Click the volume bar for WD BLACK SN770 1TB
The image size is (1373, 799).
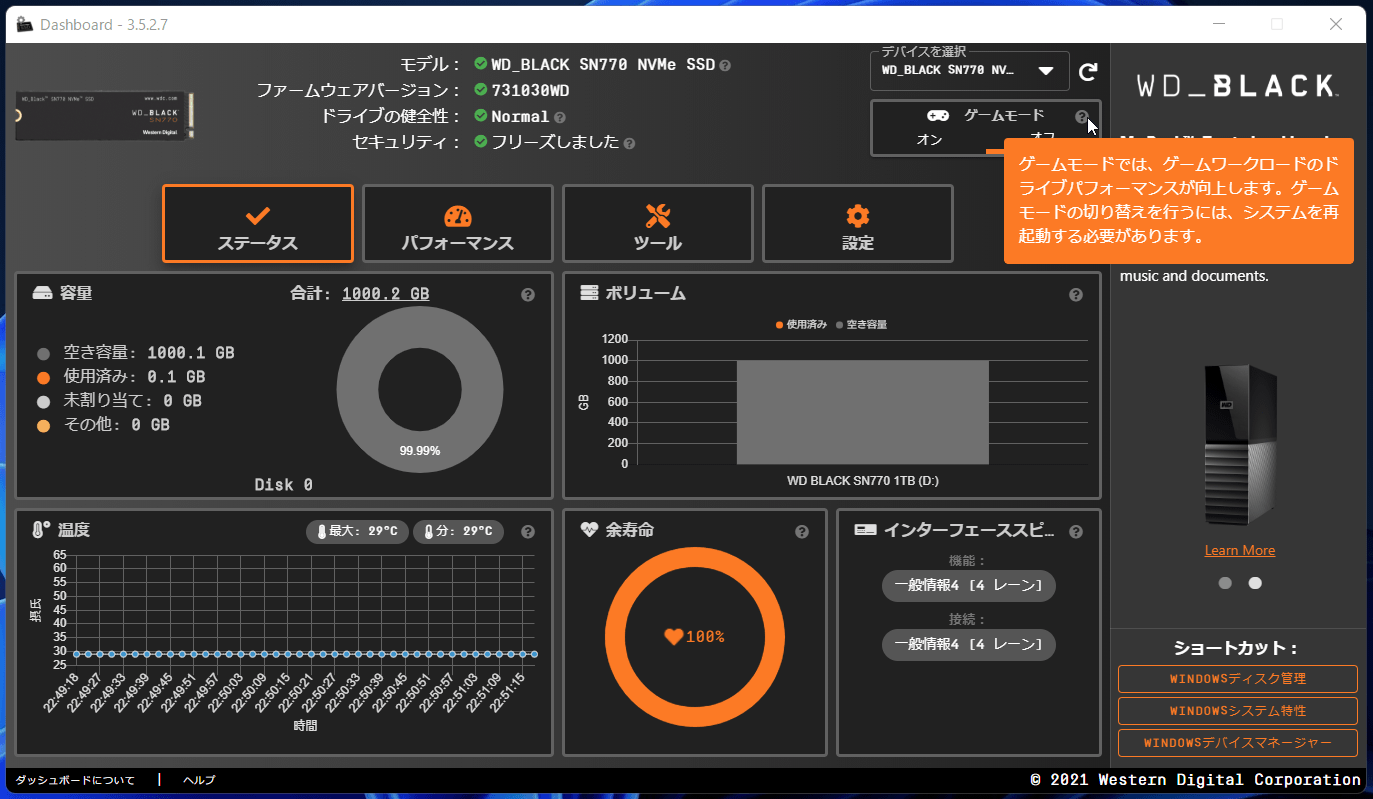[863, 412]
